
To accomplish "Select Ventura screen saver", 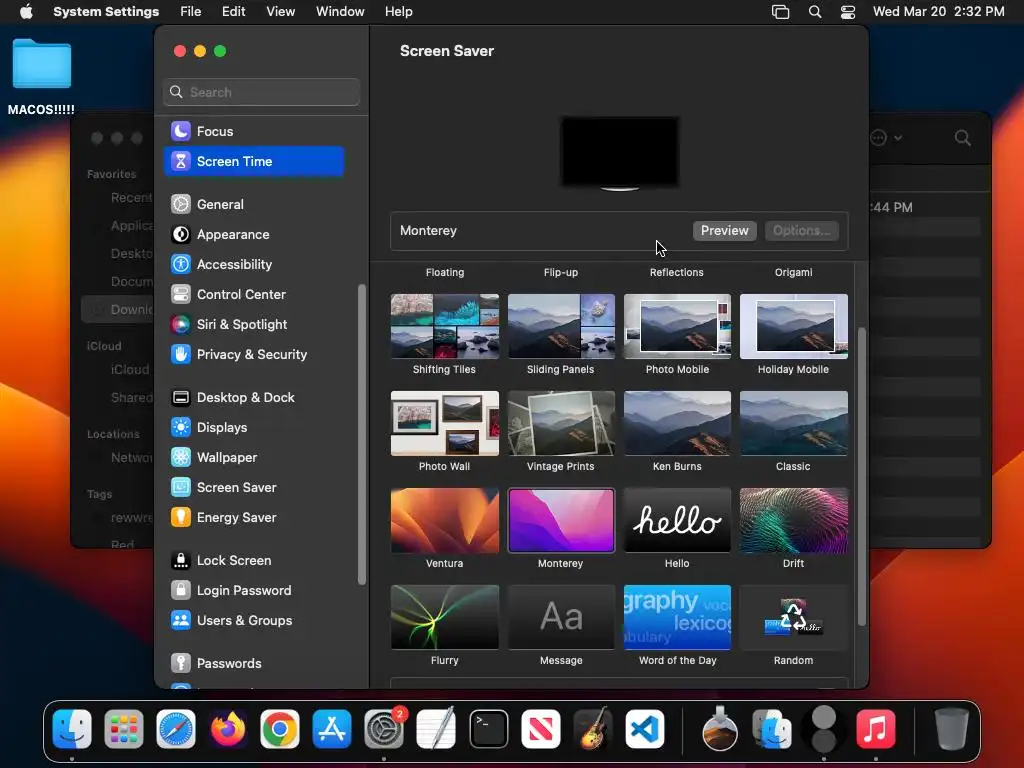I will click(445, 520).
